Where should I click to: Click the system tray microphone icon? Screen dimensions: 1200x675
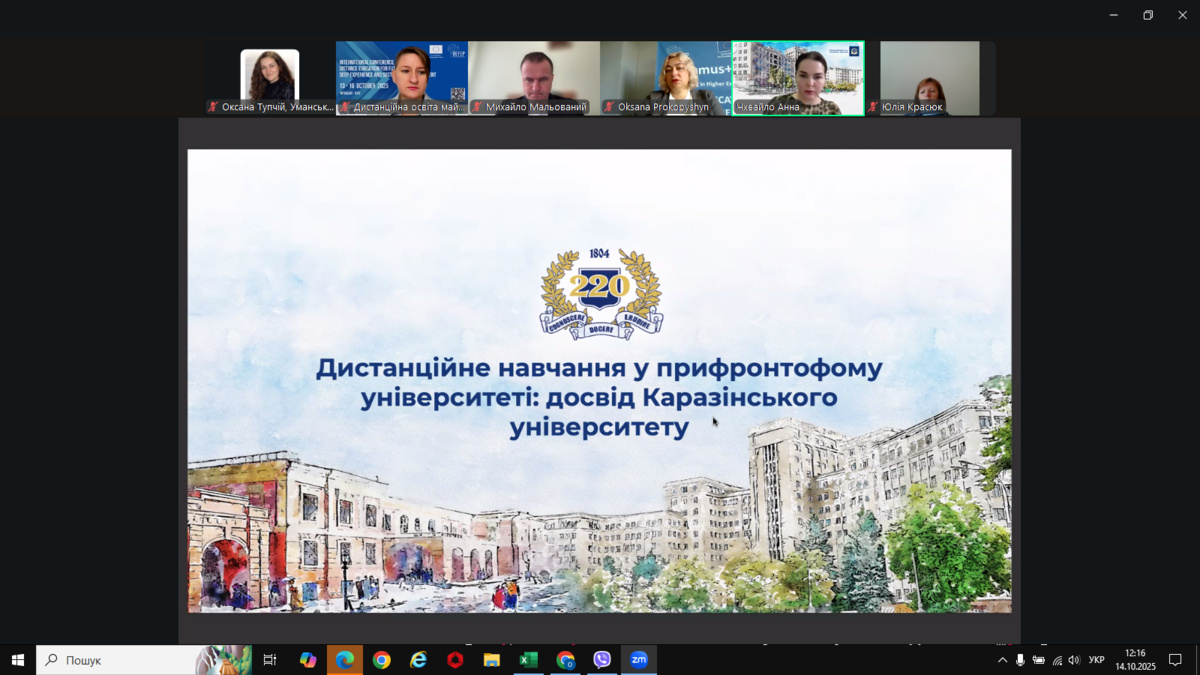pos(1020,660)
